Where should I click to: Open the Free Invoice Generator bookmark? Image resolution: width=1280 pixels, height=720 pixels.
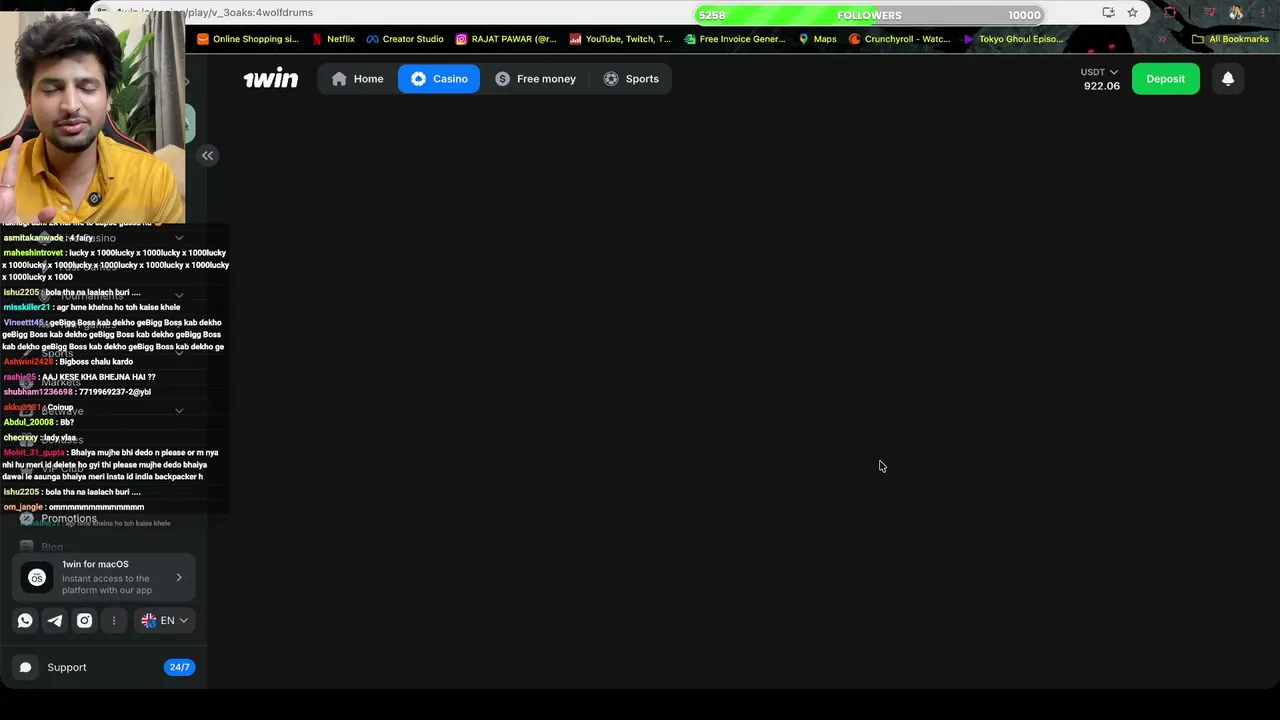point(735,39)
